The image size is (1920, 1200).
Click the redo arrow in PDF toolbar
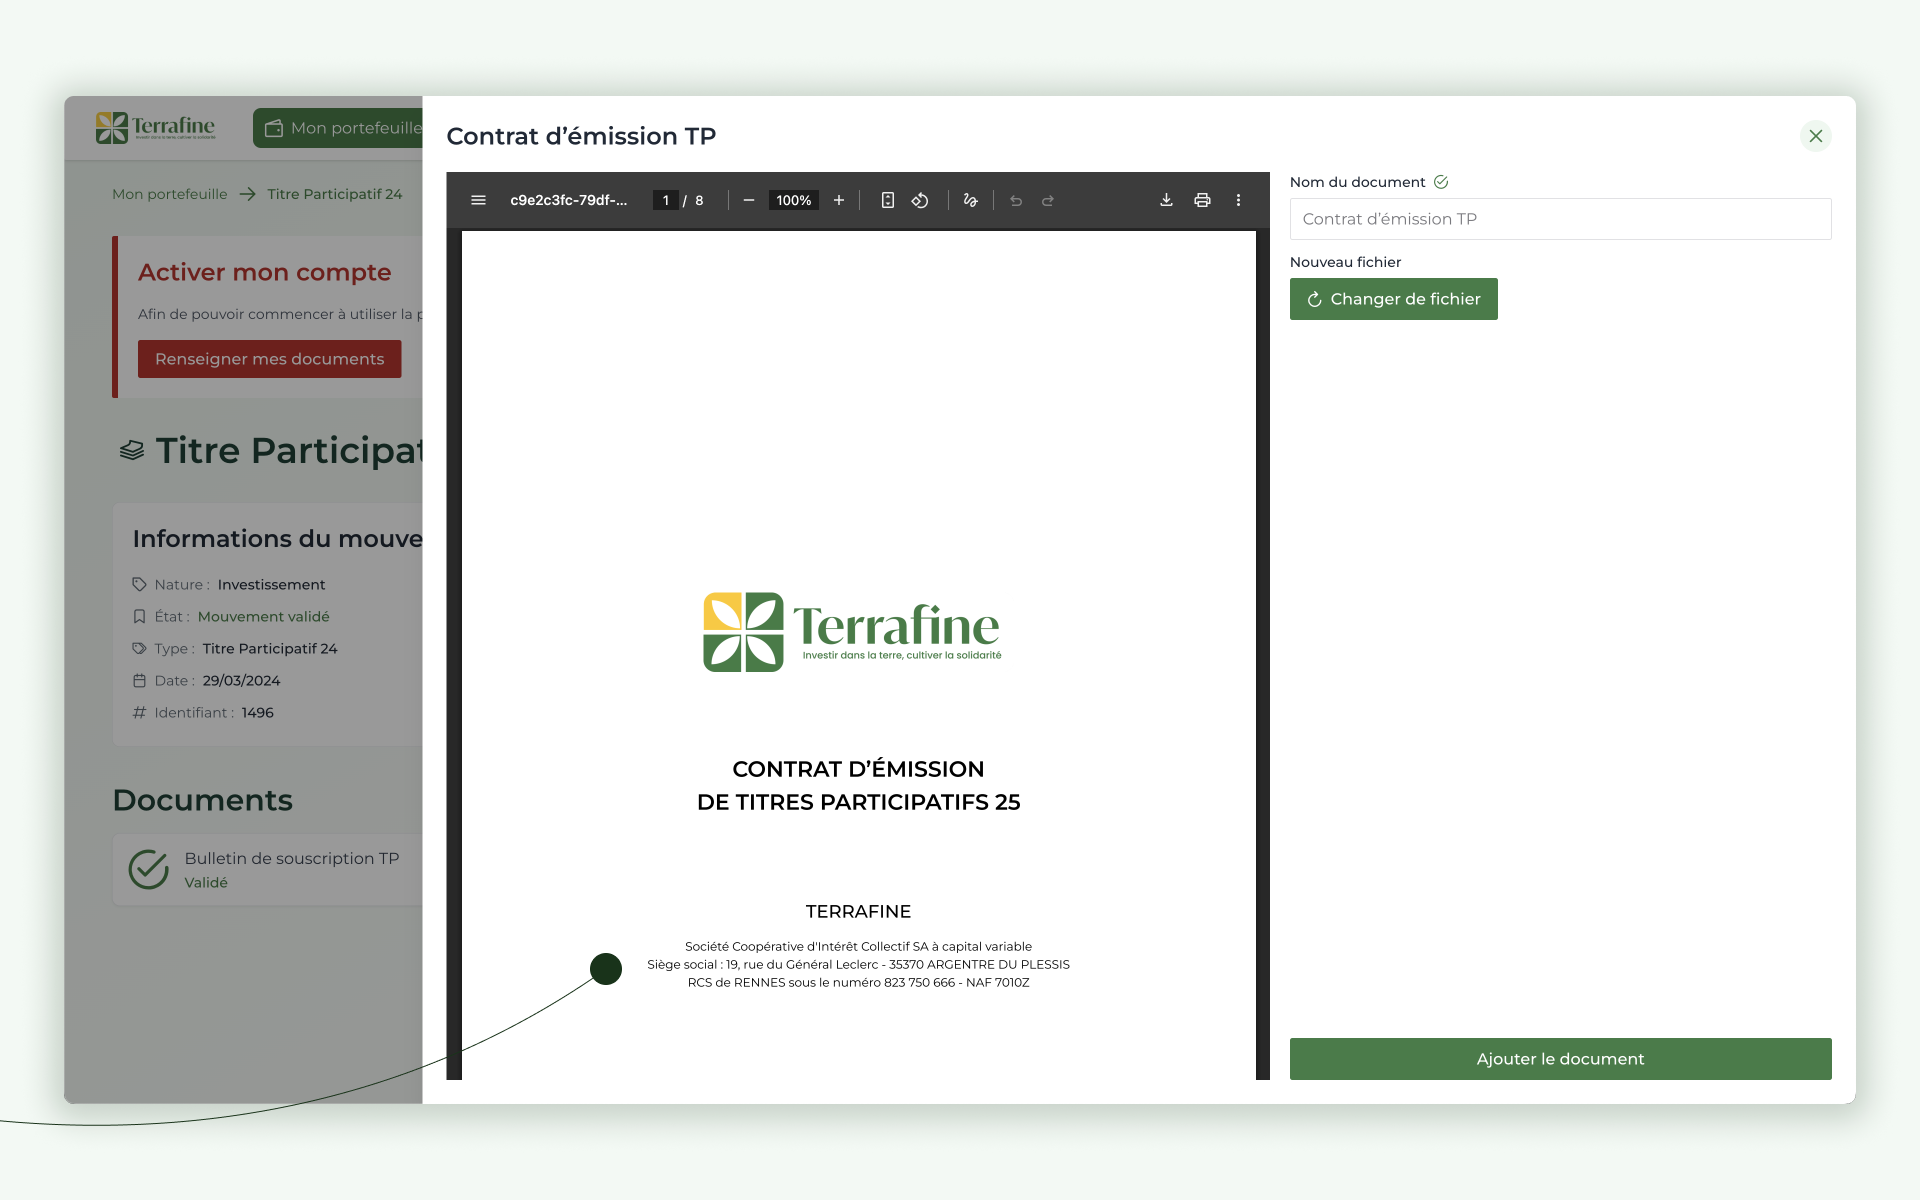point(1048,200)
